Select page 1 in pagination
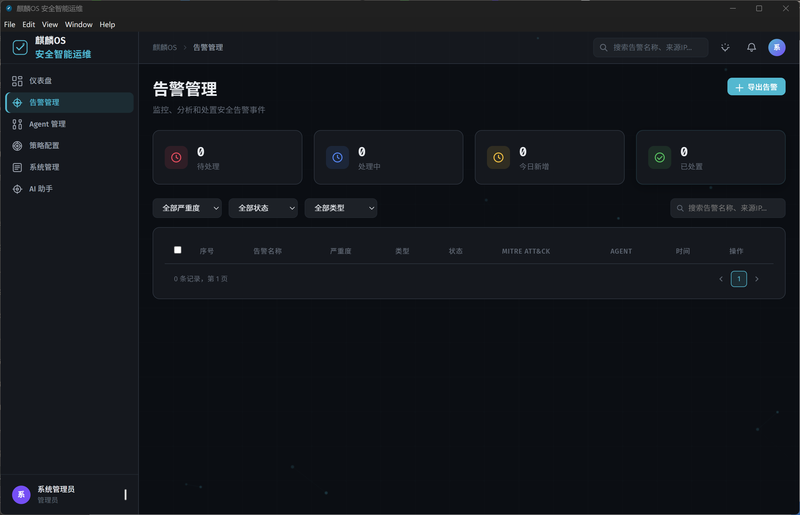 tap(739, 279)
